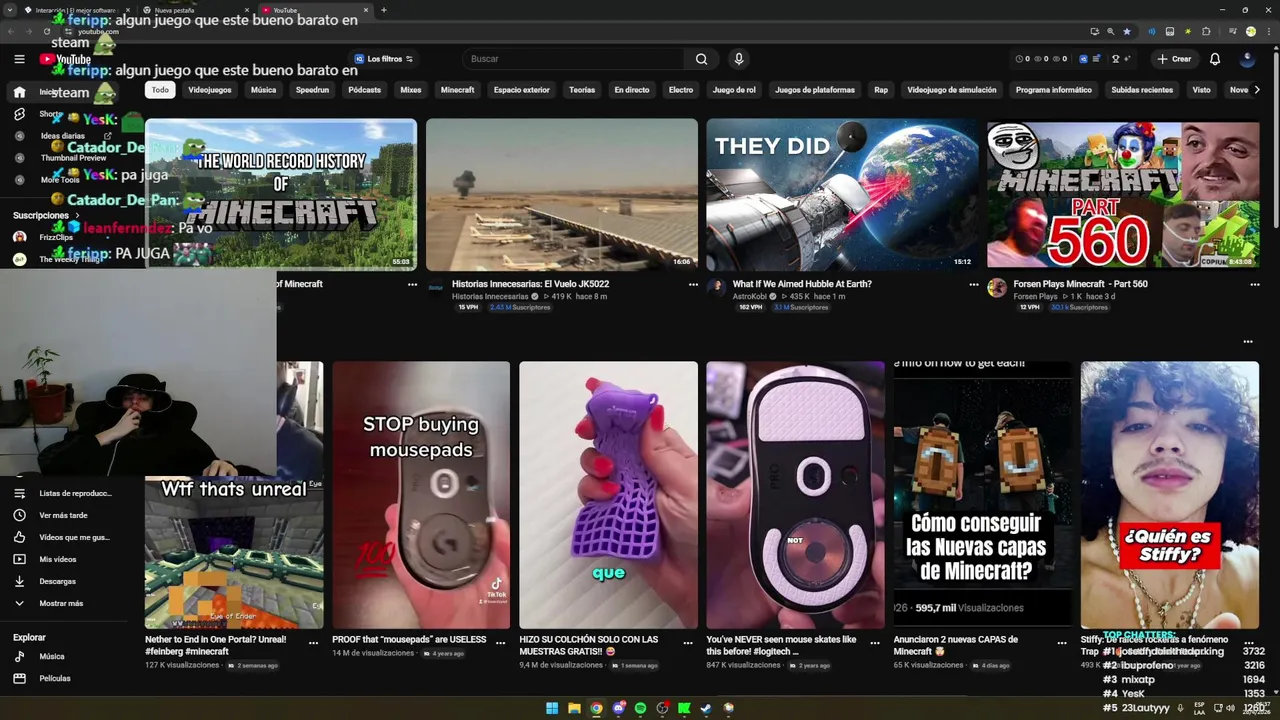Open Forsen Plays Minecraft Part 560 thumbnail
Image resolution: width=1280 pixels, height=720 pixels.
tap(1123, 195)
